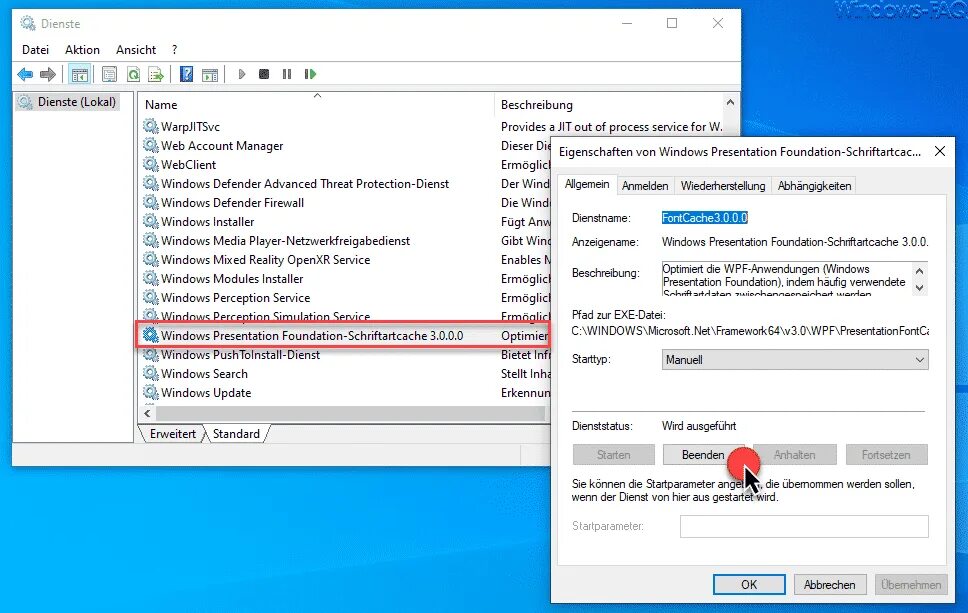Switch to the Wiederherstellung tab
The height and width of the screenshot is (613, 968).
click(723, 186)
